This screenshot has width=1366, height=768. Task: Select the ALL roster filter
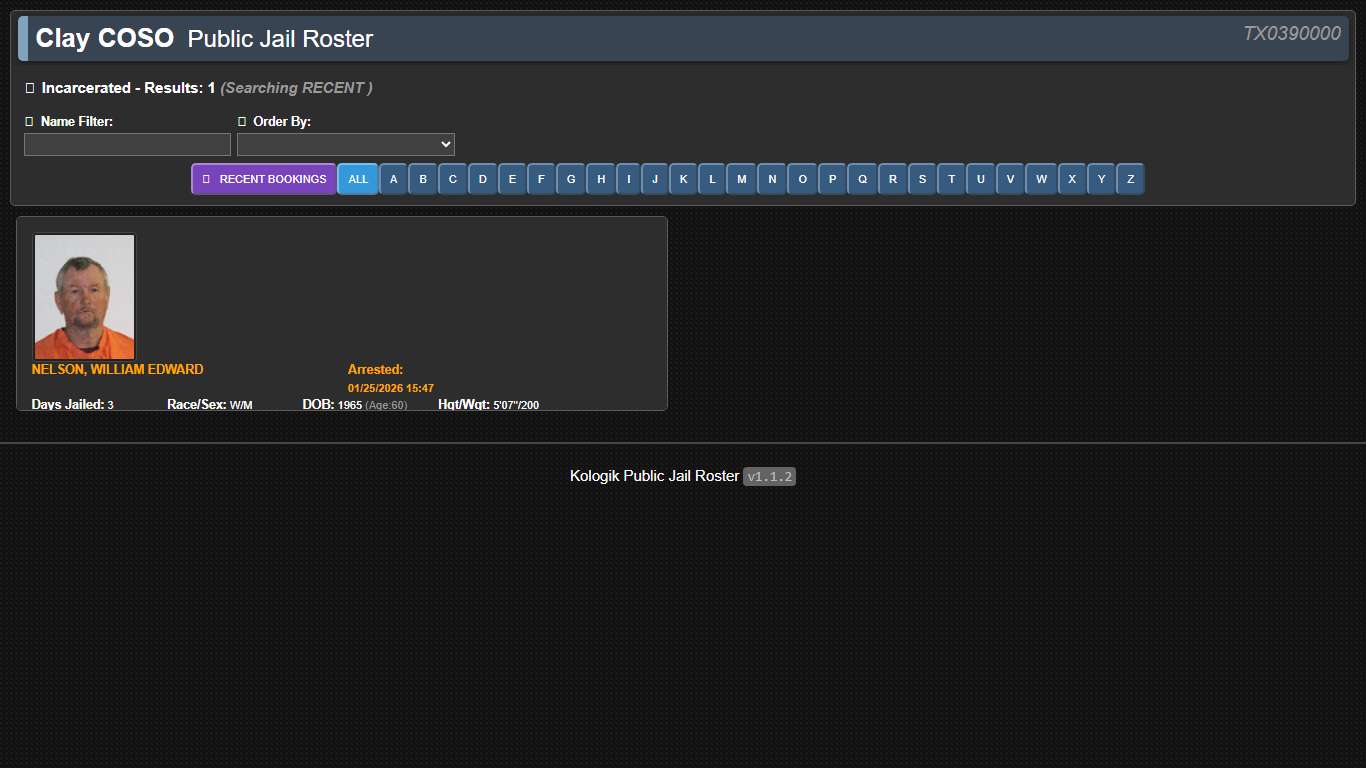[x=358, y=179]
